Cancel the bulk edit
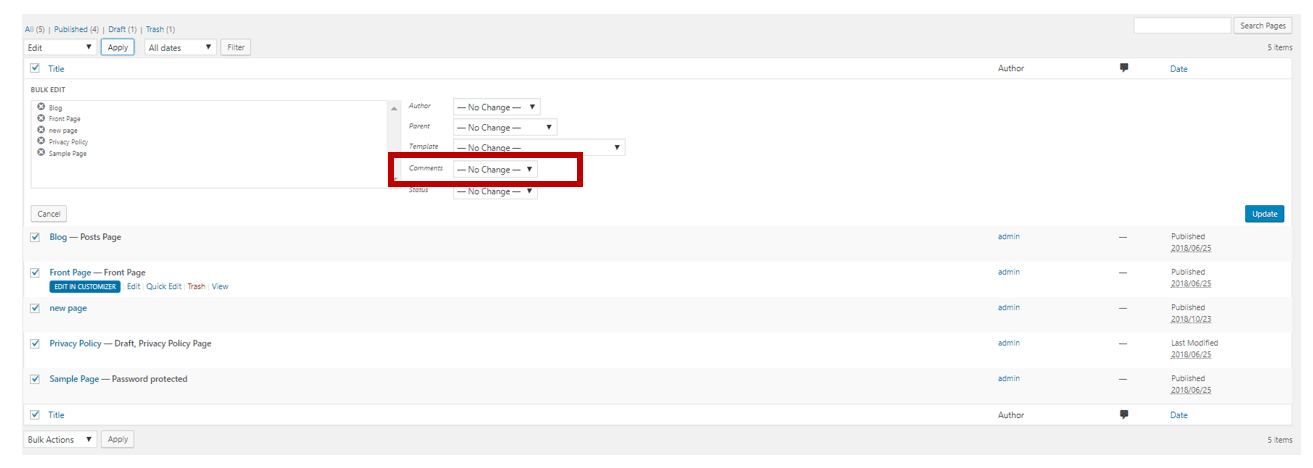 49,214
